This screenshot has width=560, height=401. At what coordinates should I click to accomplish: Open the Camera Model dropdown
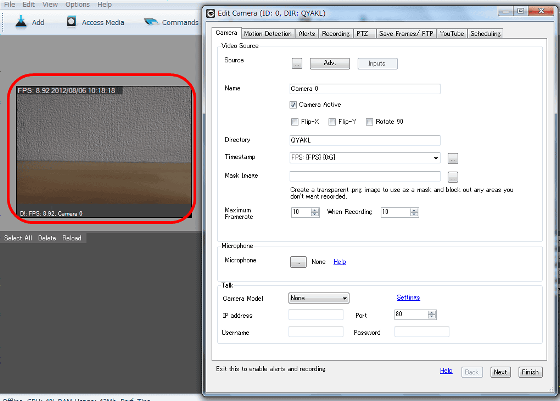tap(319, 298)
